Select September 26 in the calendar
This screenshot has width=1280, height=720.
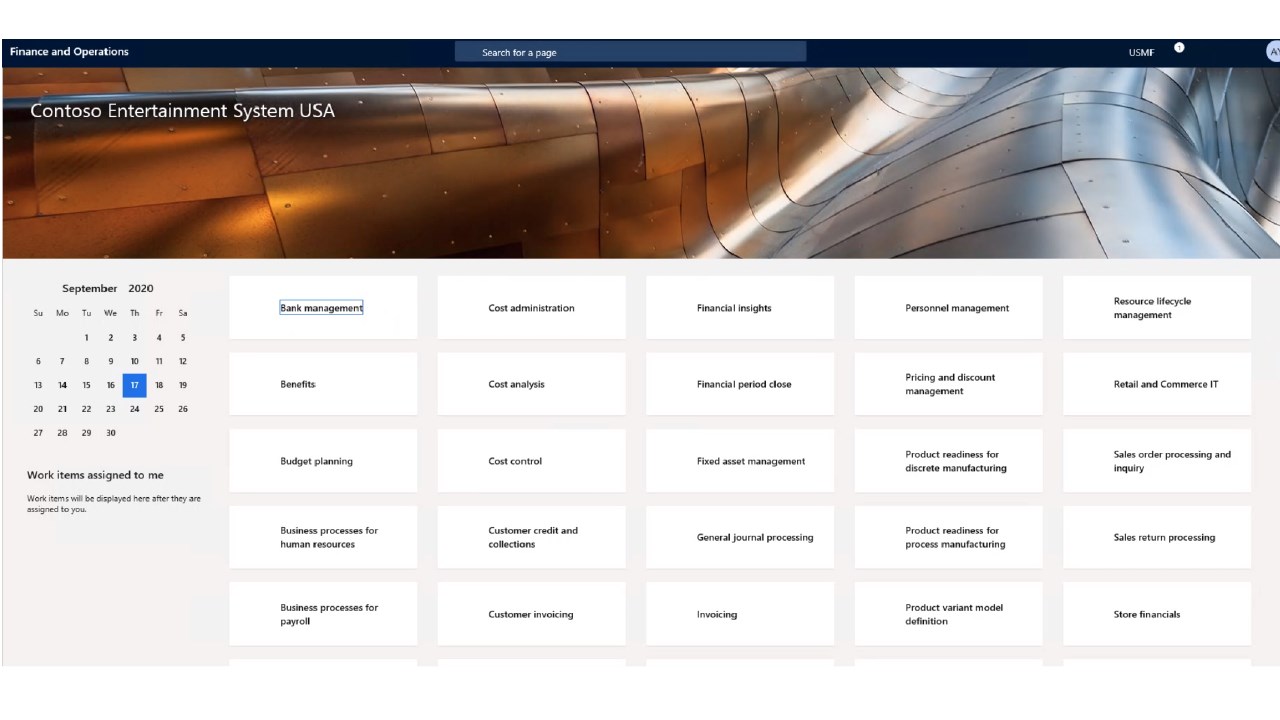pyautogui.click(x=183, y=409)
